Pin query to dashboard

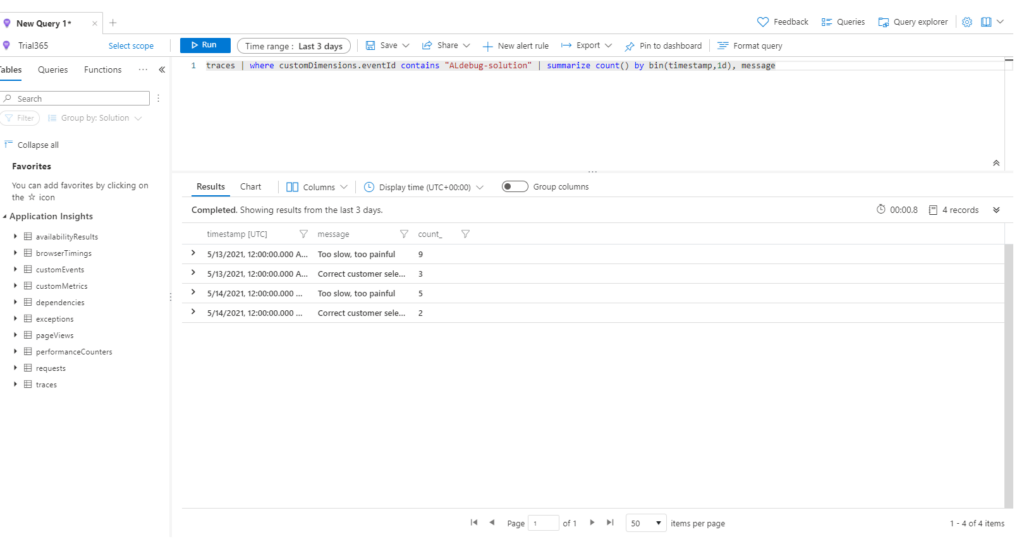pos(663,46)
